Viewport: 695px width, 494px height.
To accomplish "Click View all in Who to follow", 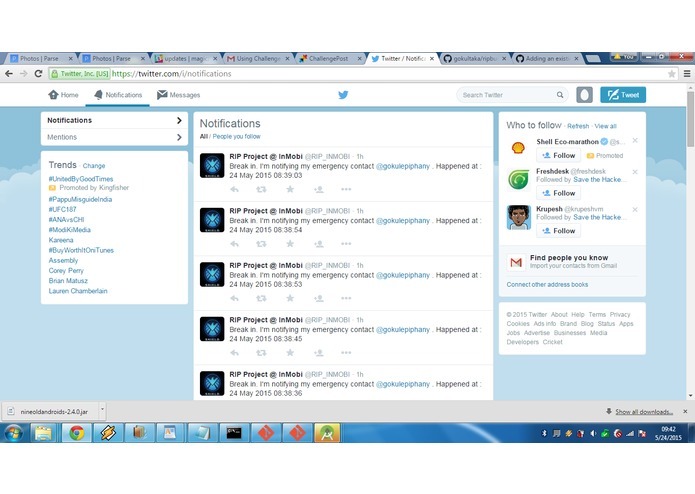I will click(605, 126).
